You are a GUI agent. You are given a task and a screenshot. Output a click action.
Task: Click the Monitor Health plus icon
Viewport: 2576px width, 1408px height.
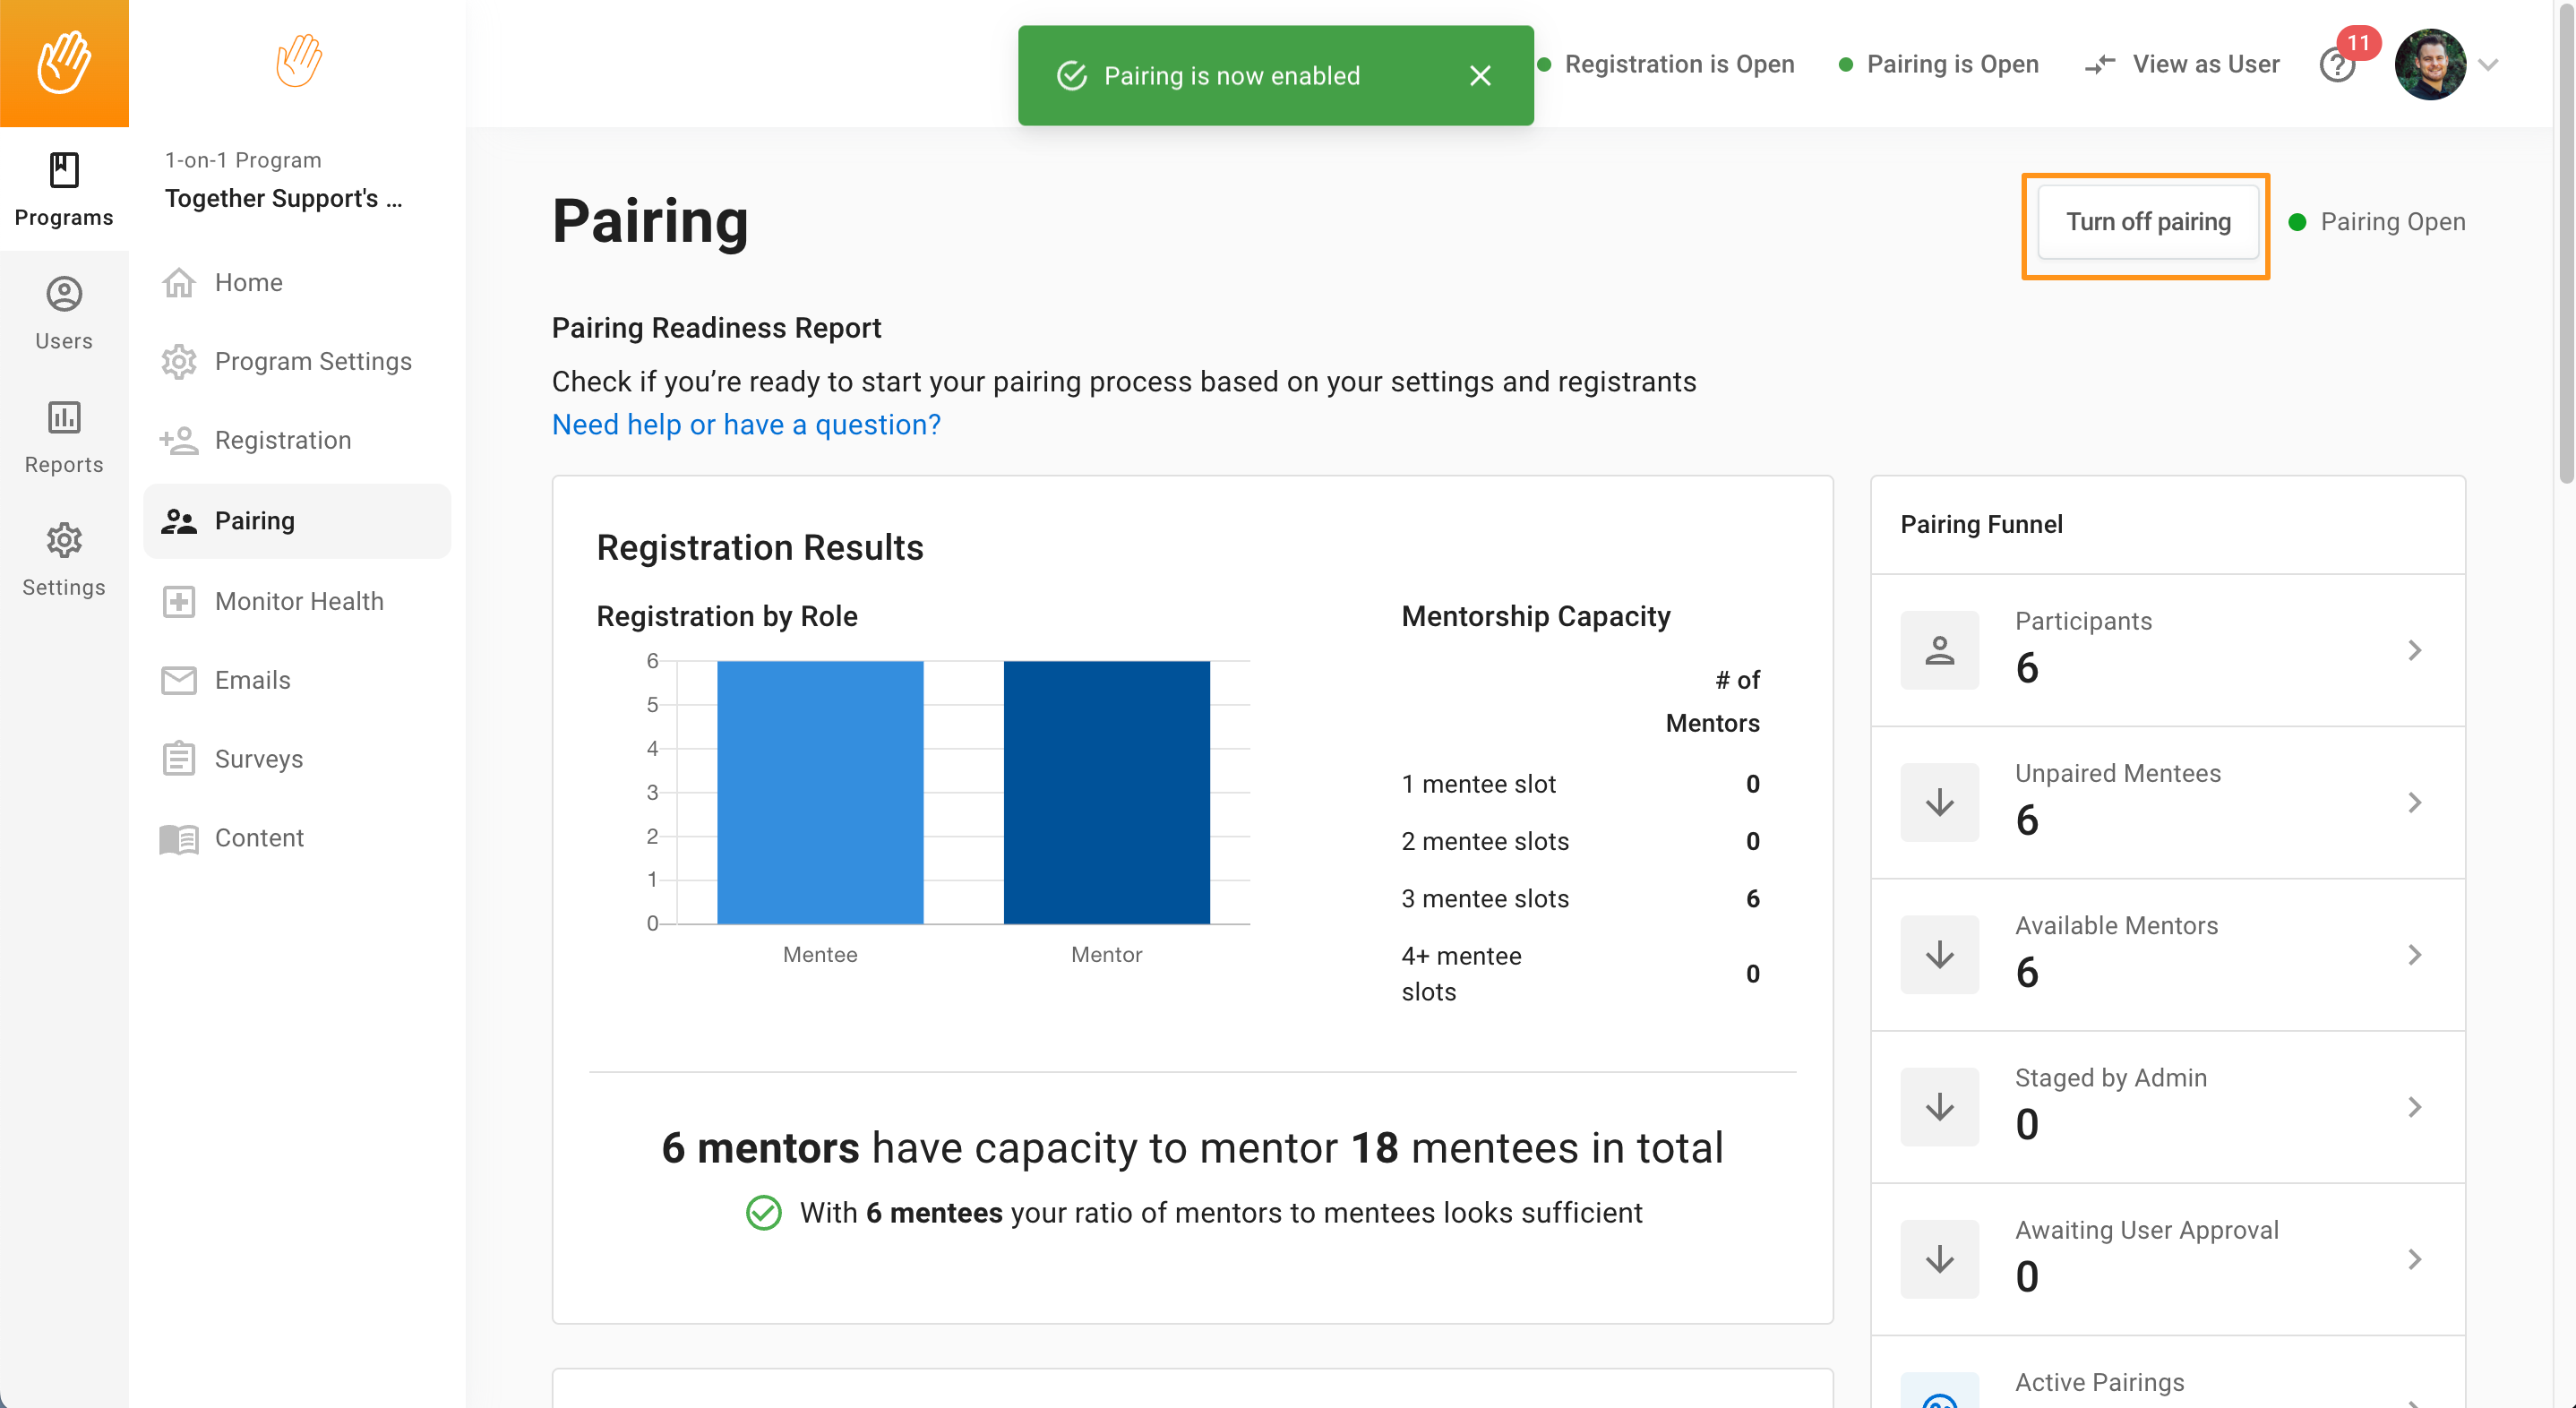(179, 601)
